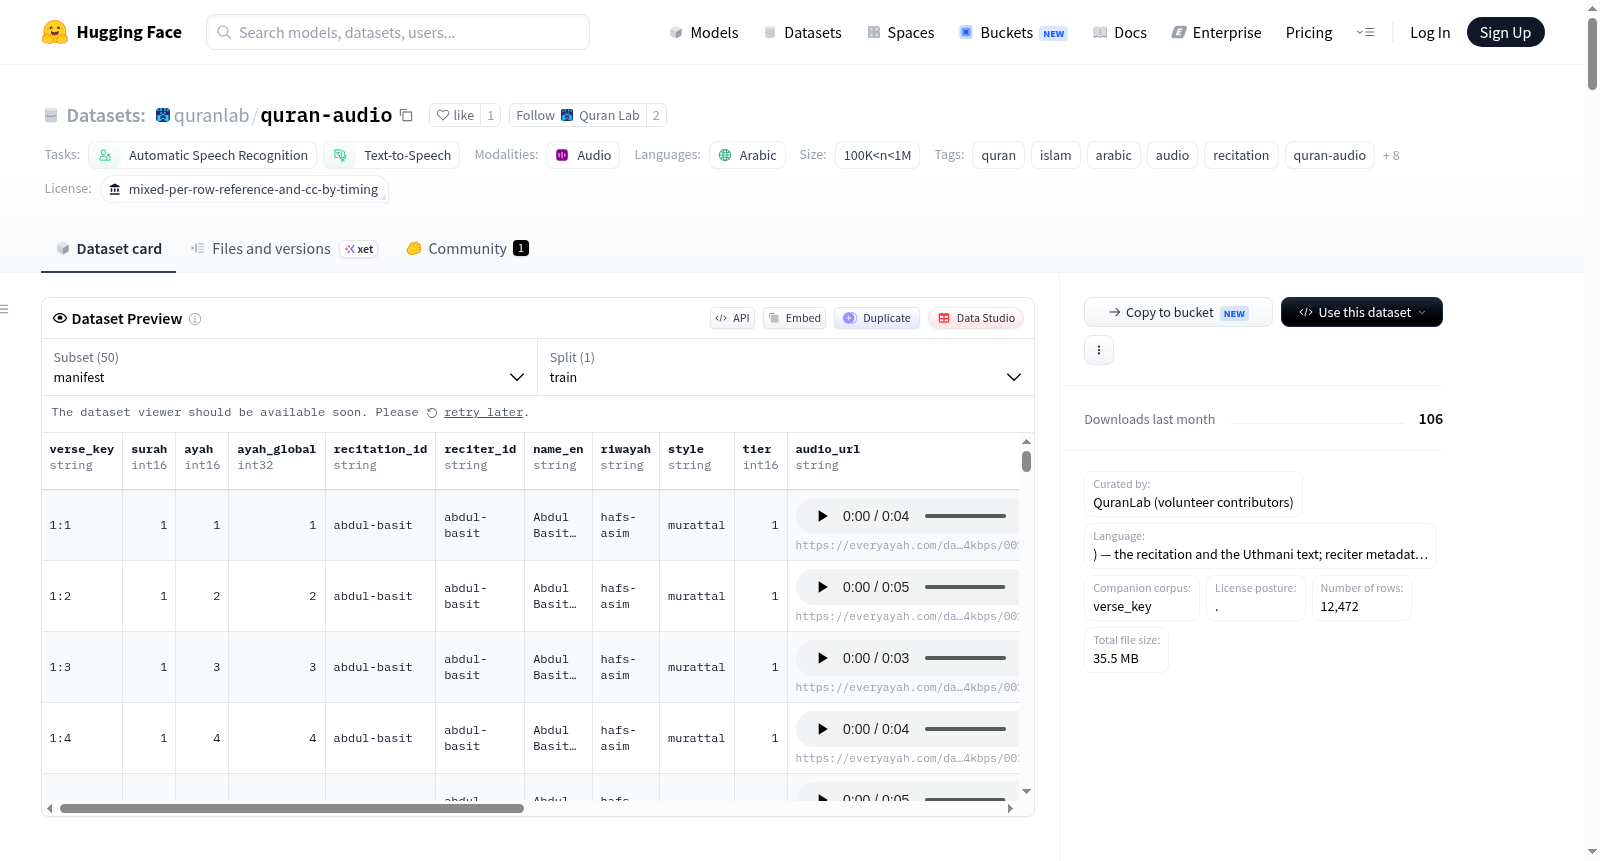Open Data Studio

(976, 318)
